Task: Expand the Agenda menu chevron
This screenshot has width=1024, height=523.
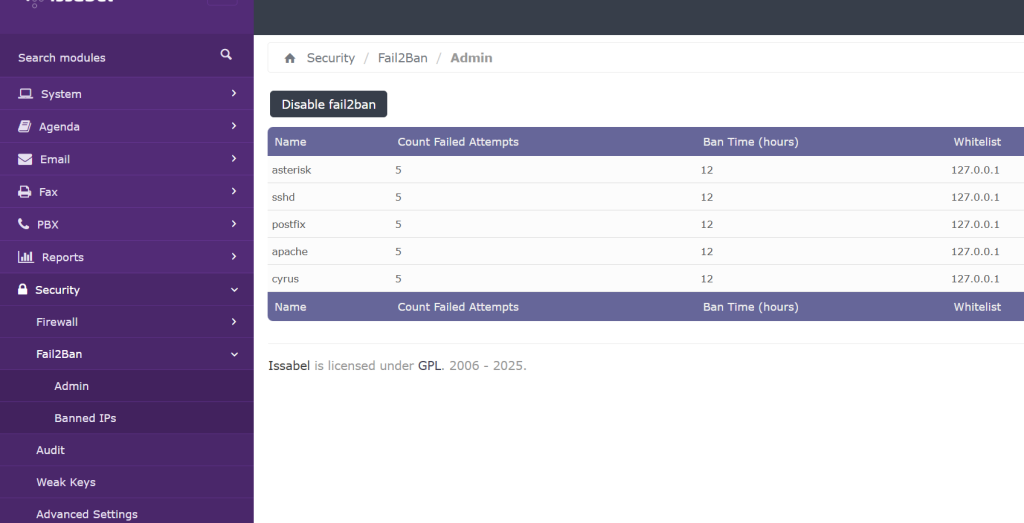Action: point(234,126)
